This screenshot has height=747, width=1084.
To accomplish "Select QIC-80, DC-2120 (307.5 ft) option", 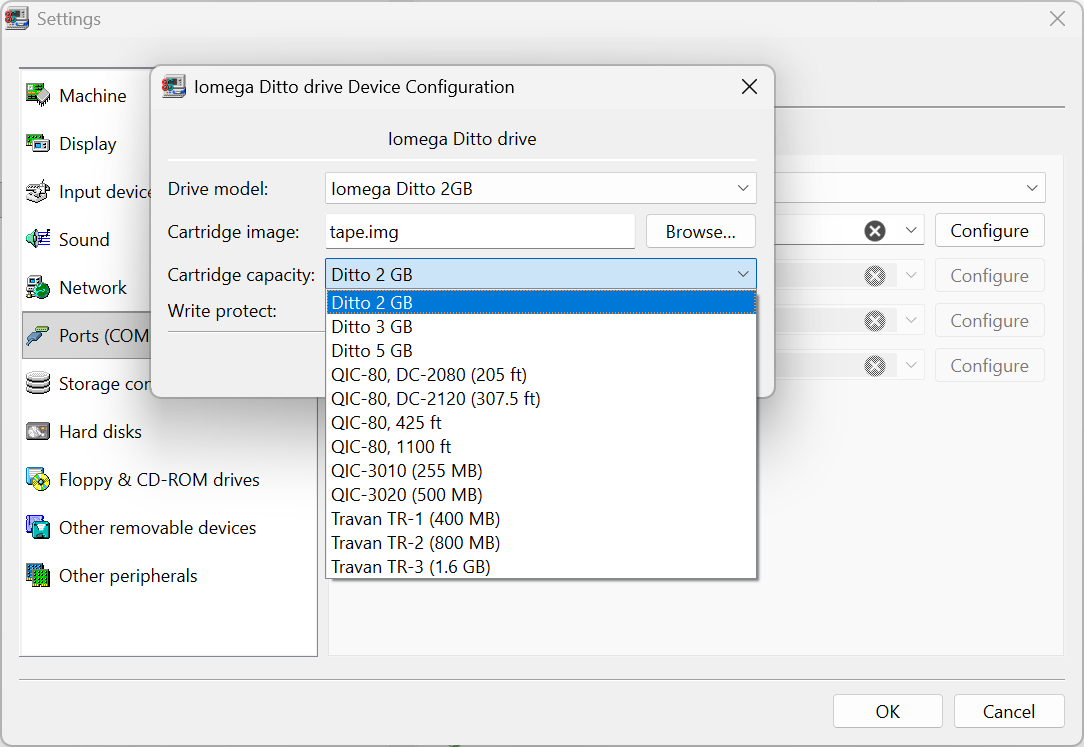I will pyautogui.click(x=541, y=399).
